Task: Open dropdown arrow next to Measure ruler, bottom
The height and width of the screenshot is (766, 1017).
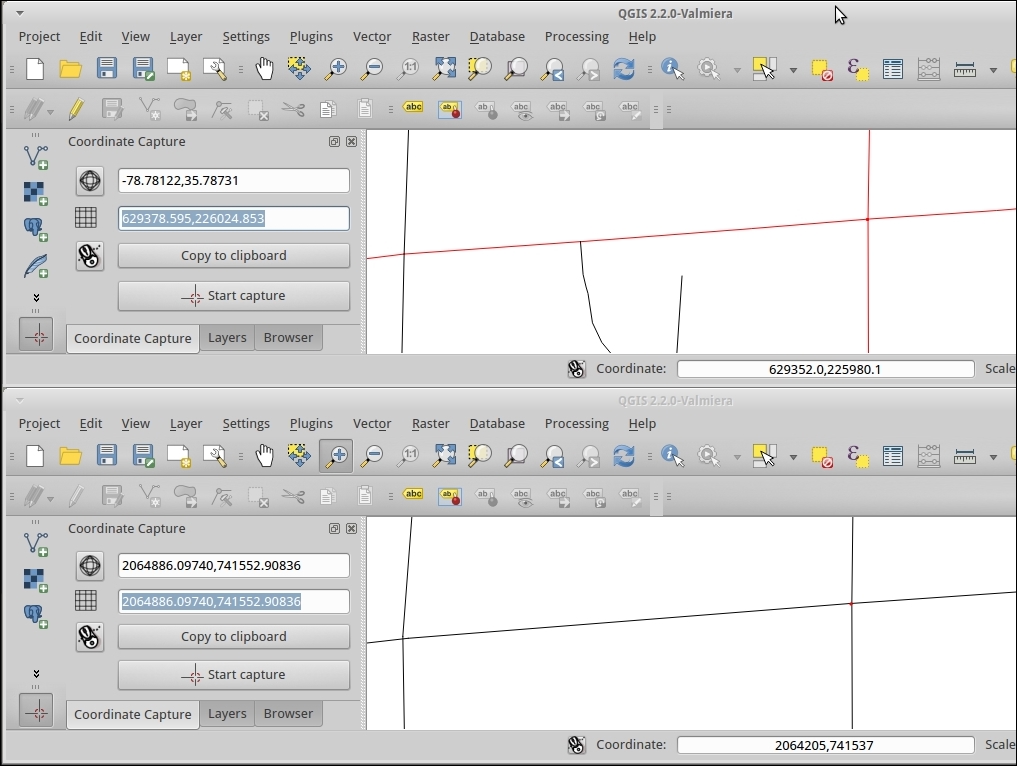Action: pyautogui.click(x=993, y=457)
